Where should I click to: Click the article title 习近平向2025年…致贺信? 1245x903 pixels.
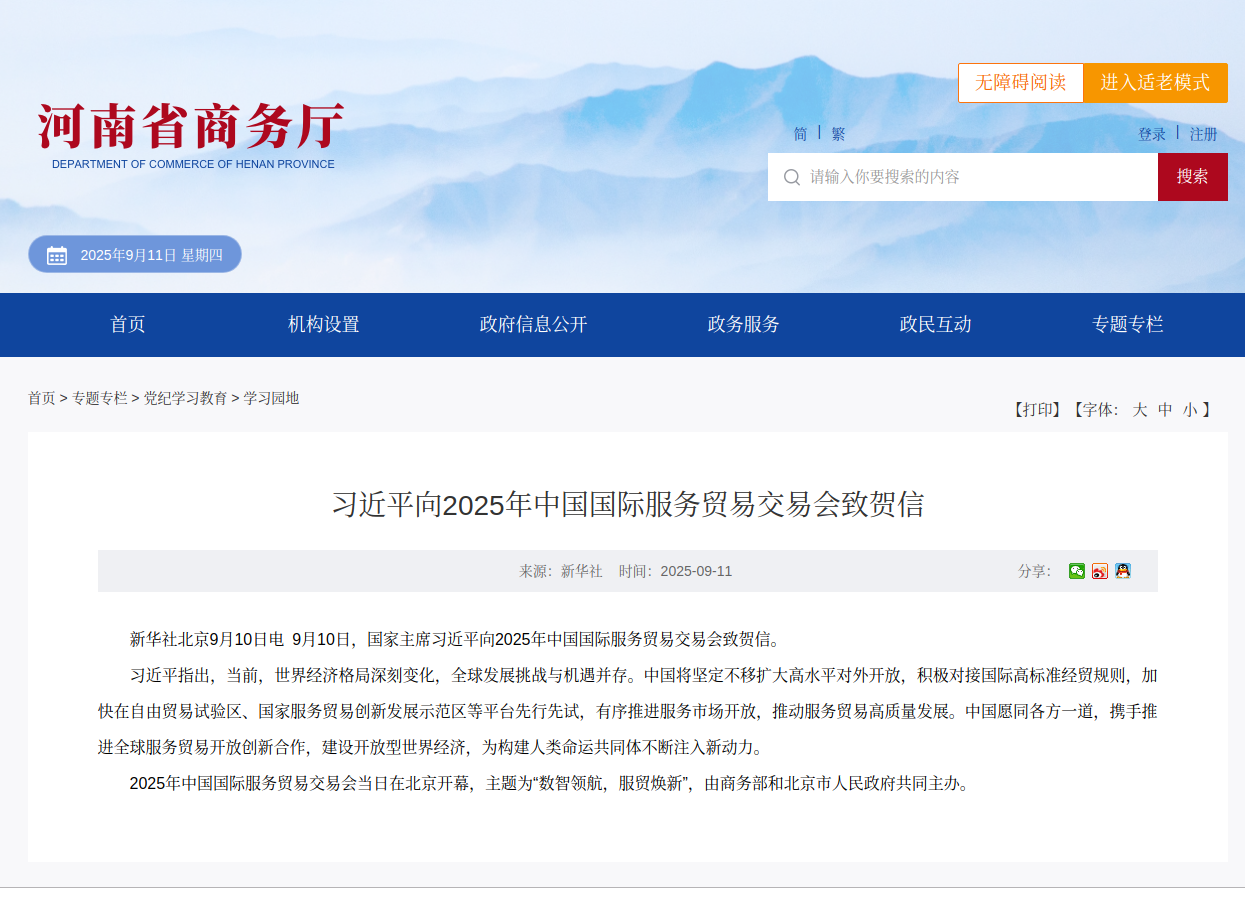click(x=628, y=504)
